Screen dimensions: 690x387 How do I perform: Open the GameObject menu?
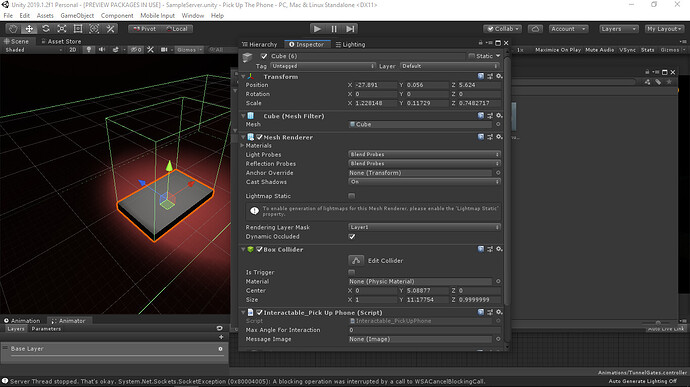(77, 15)
